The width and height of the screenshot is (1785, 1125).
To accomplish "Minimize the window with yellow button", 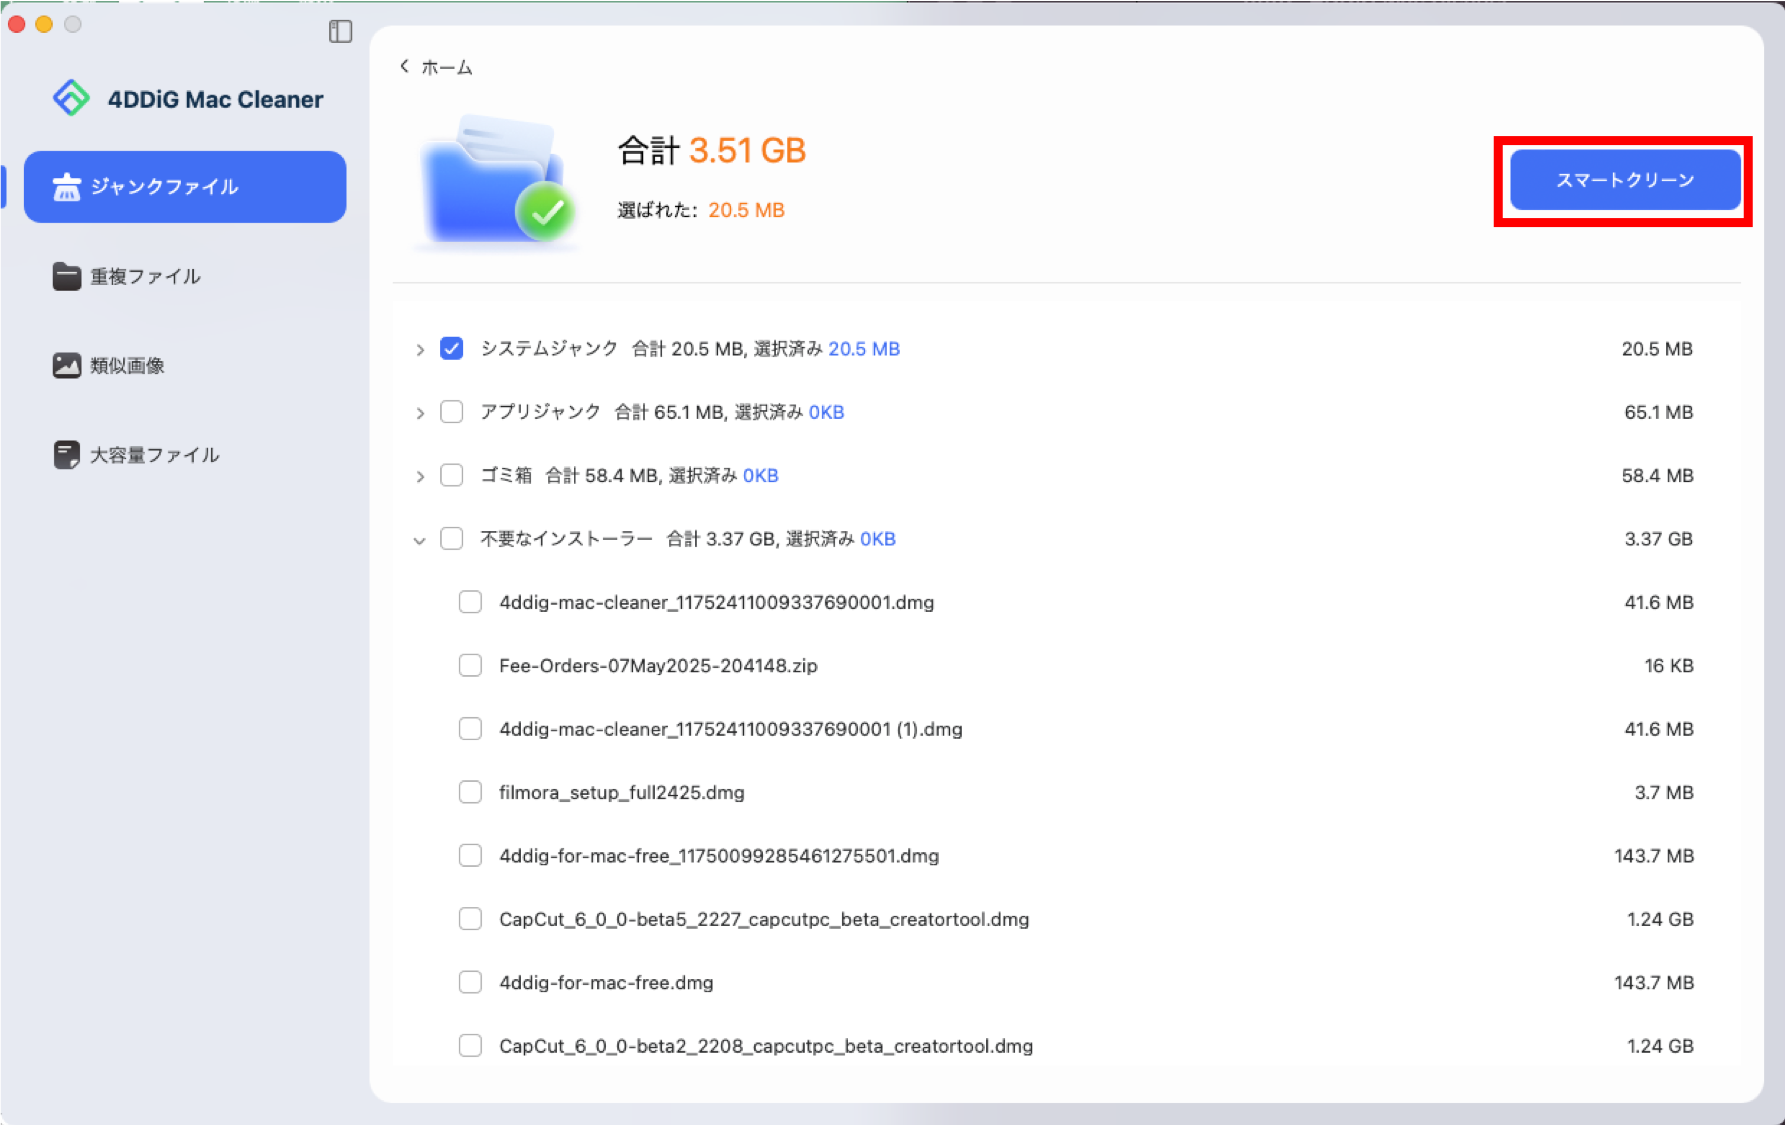I will pos(44,24).
